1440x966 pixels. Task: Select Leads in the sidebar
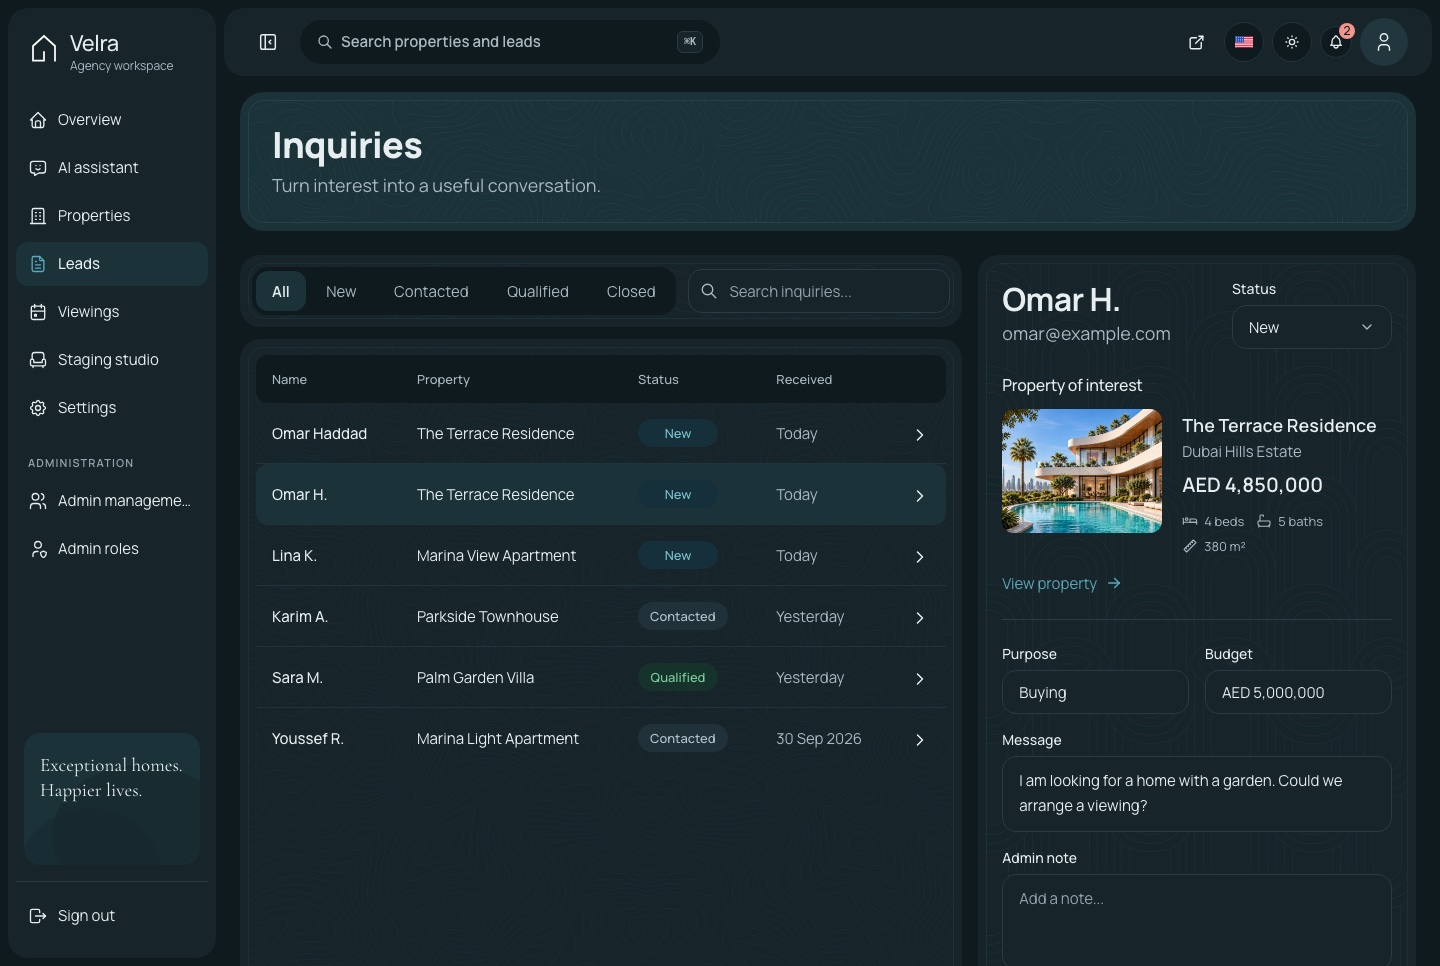coord(112,264)
